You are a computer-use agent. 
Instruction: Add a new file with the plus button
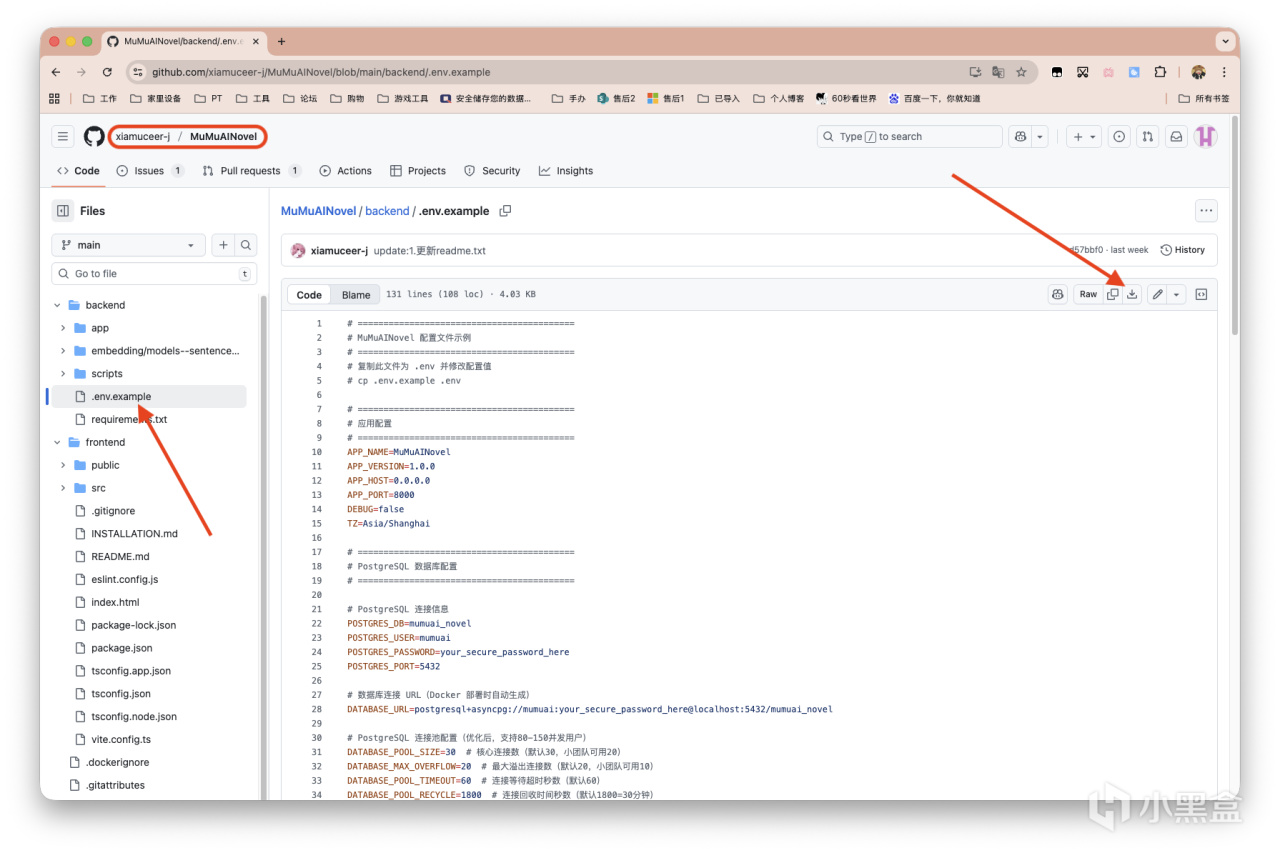coord(223,245)
